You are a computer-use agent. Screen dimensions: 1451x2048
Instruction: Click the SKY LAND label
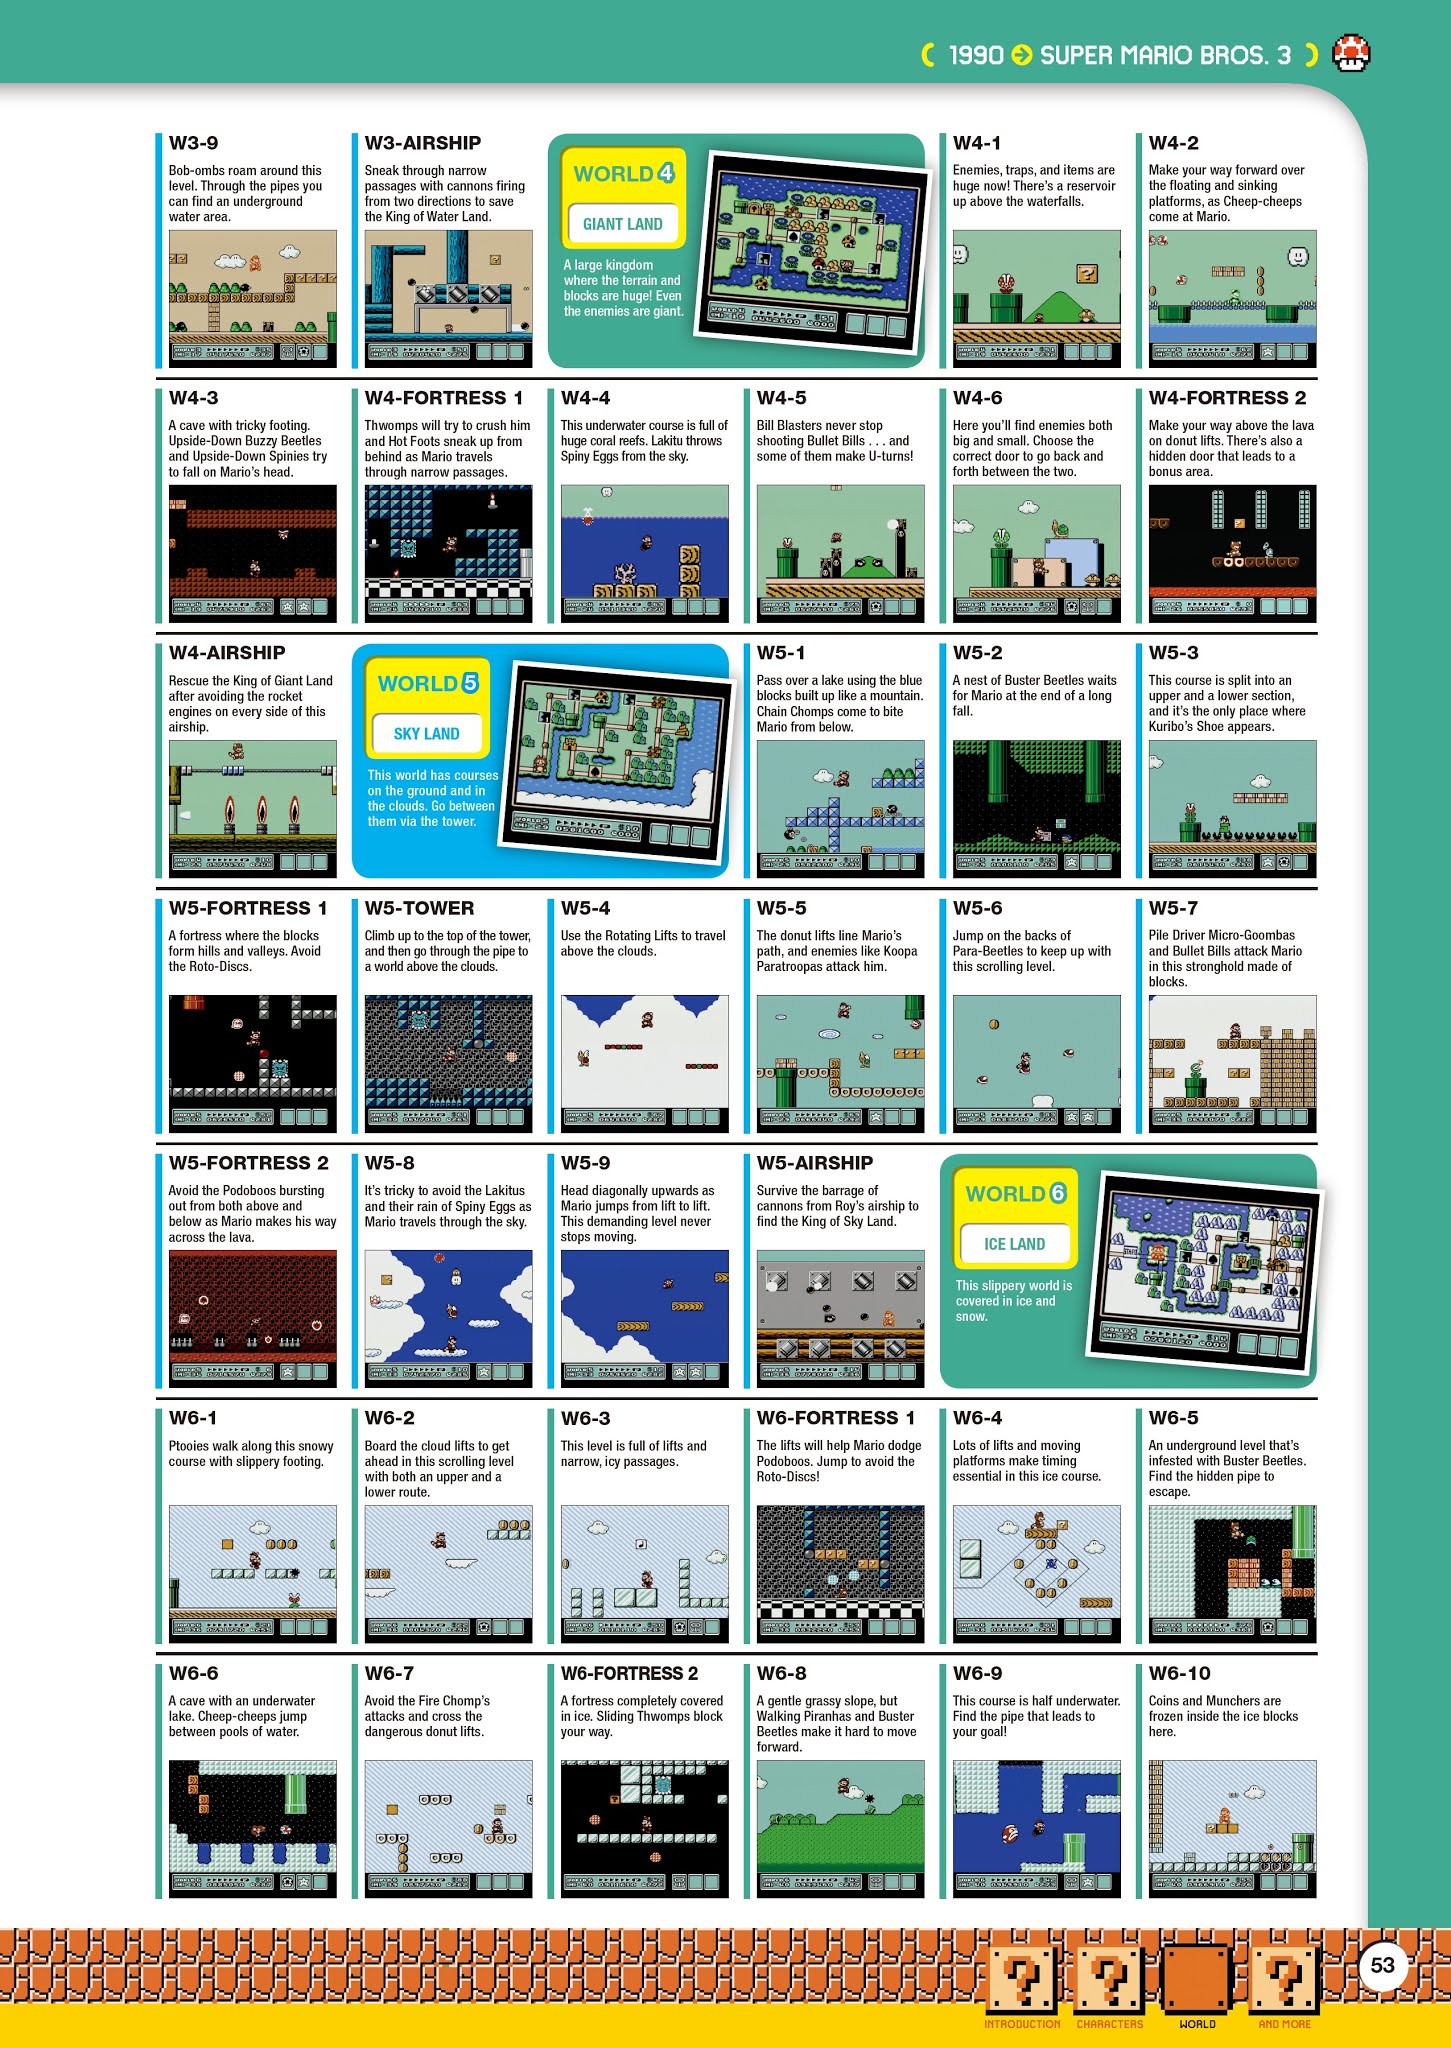point(427,734)
